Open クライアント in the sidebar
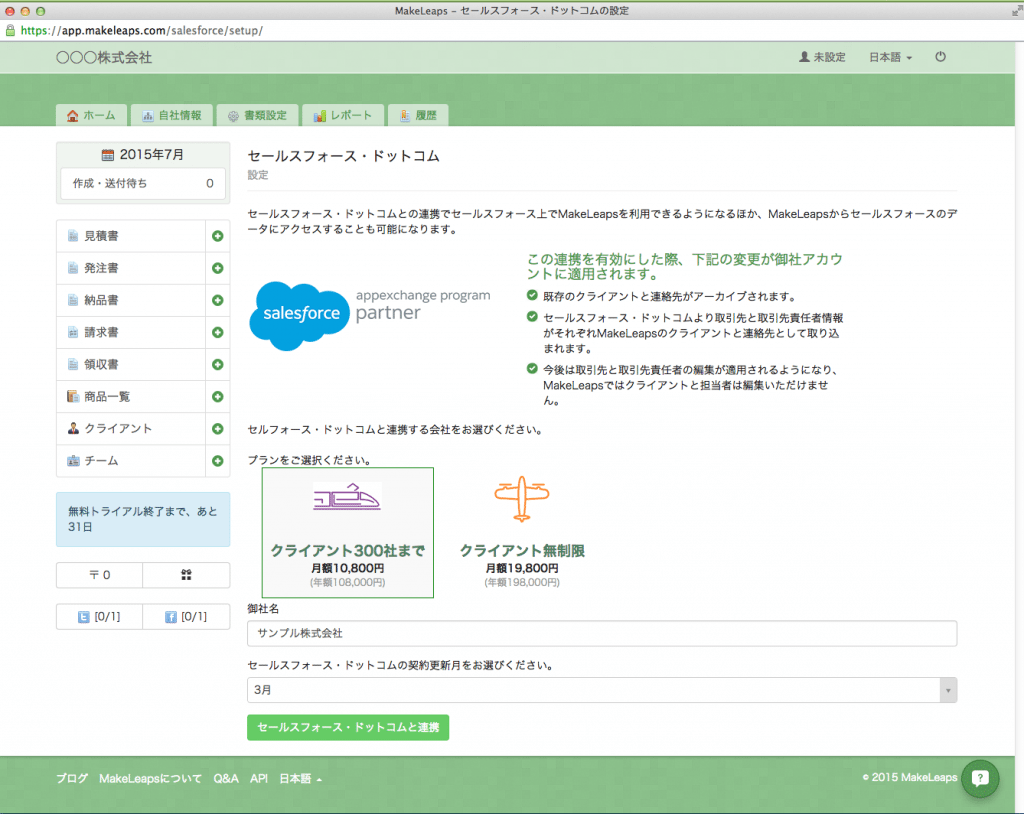Screen dimensions: 1024x814 pos(131,429)
